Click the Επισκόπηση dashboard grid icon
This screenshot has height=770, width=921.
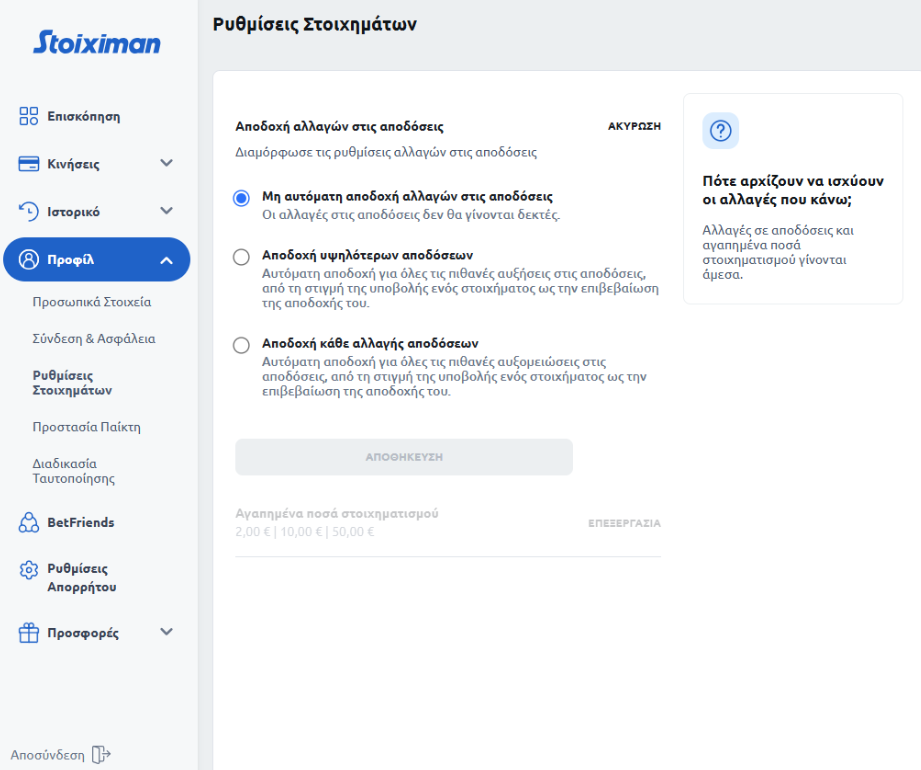coord(29,116)
